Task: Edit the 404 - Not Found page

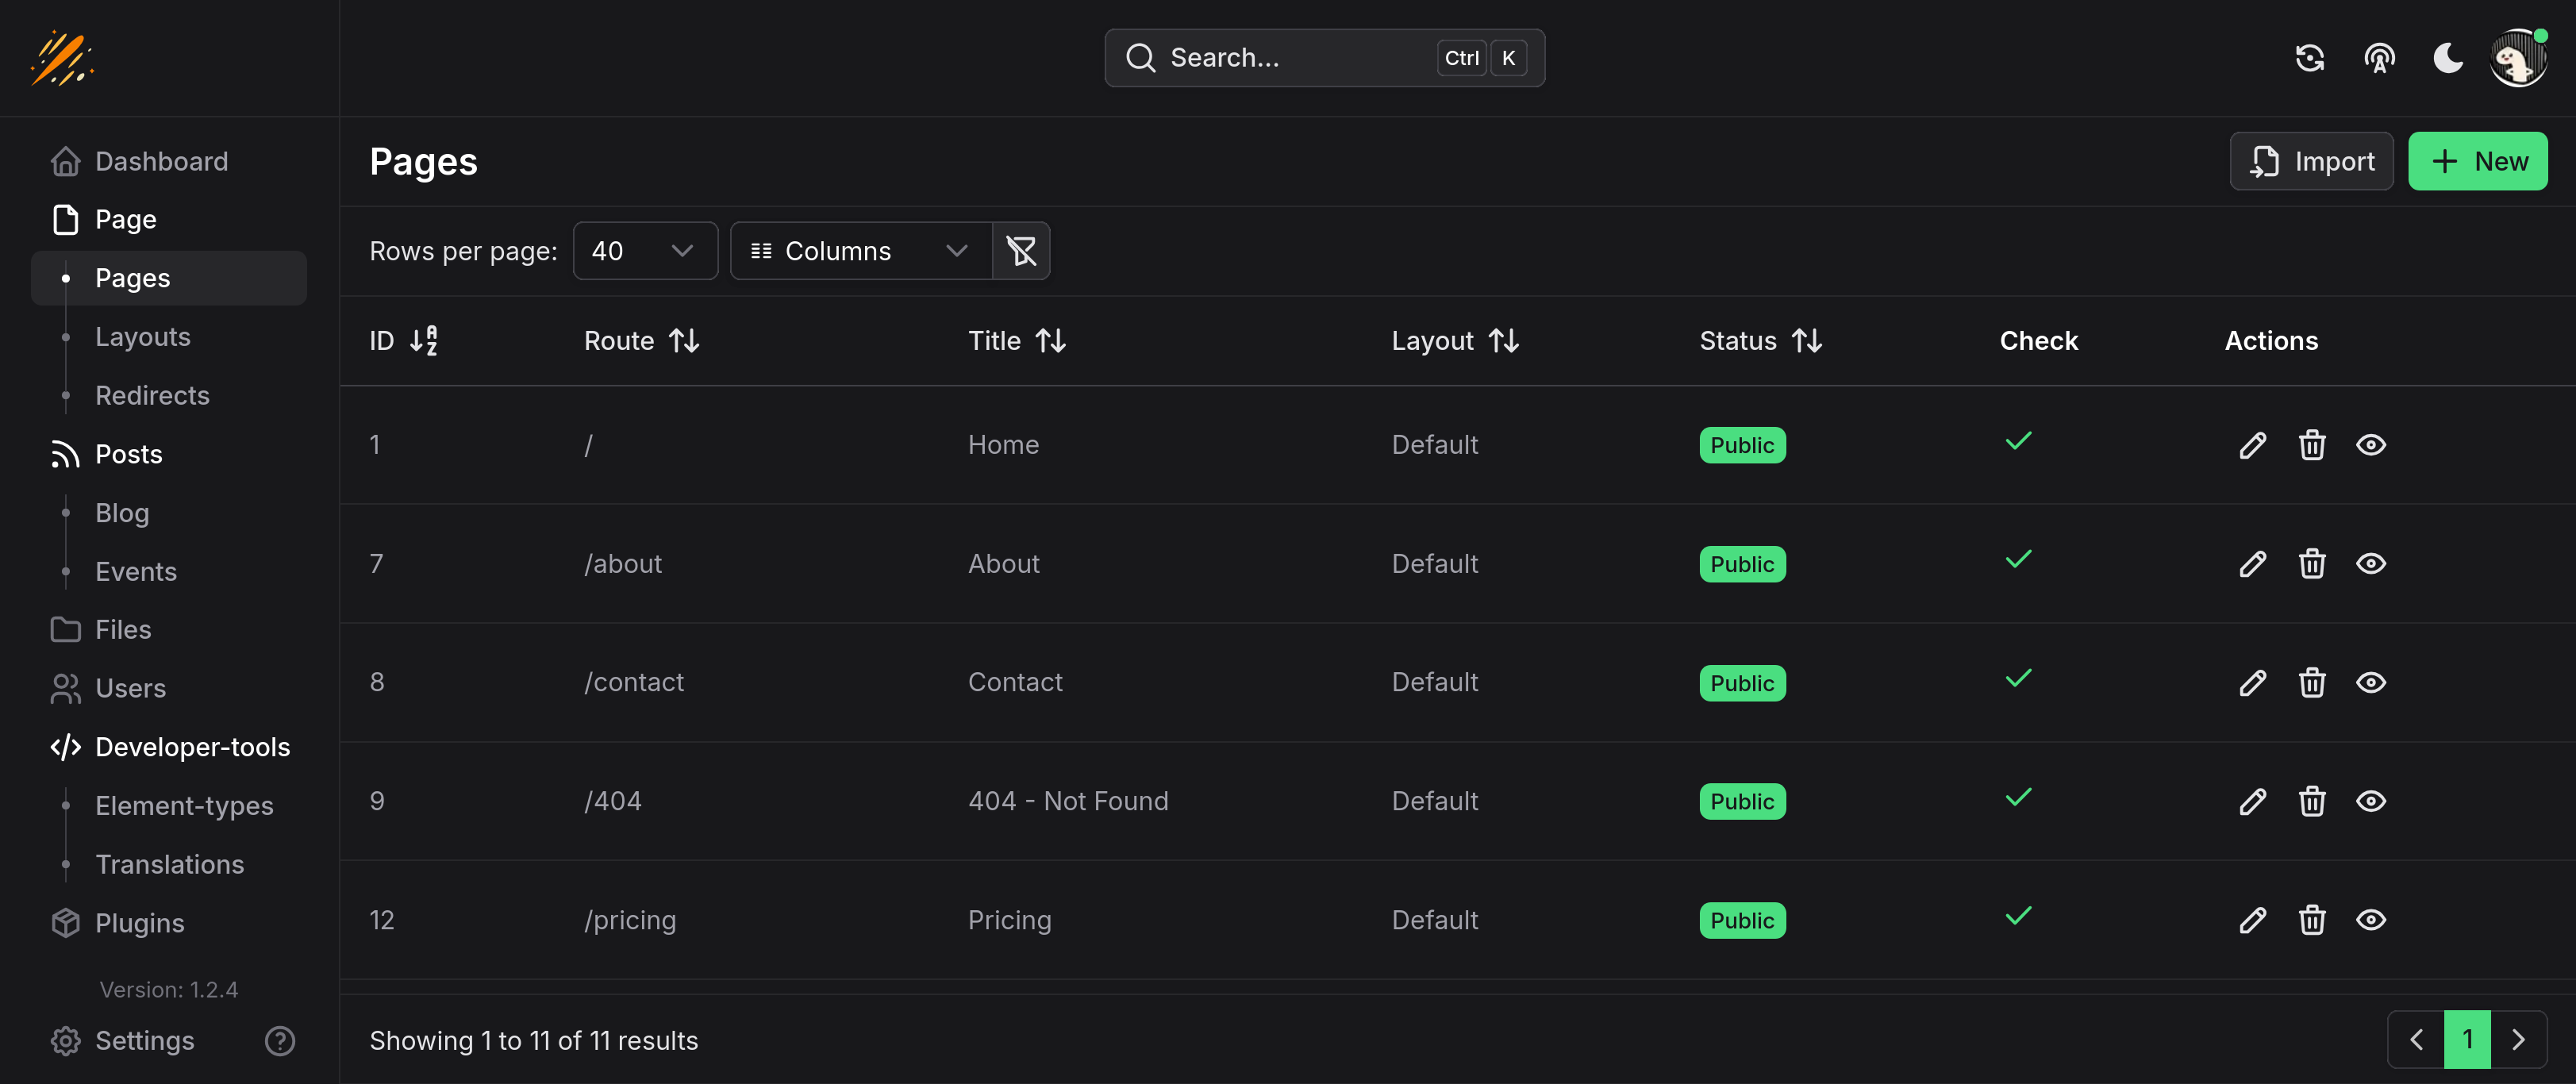Action: click(x=2252, y=801)
